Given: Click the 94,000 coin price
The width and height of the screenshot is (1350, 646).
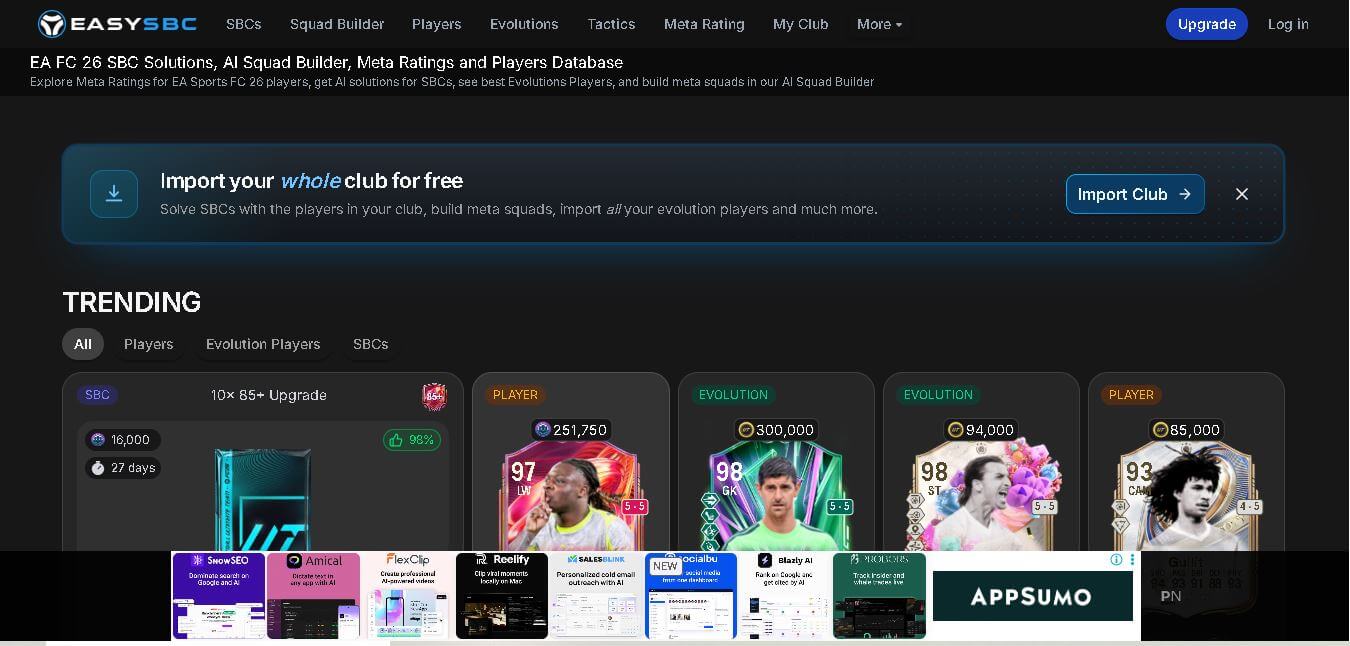Looking at the screenshot, I should coord(981,430).
